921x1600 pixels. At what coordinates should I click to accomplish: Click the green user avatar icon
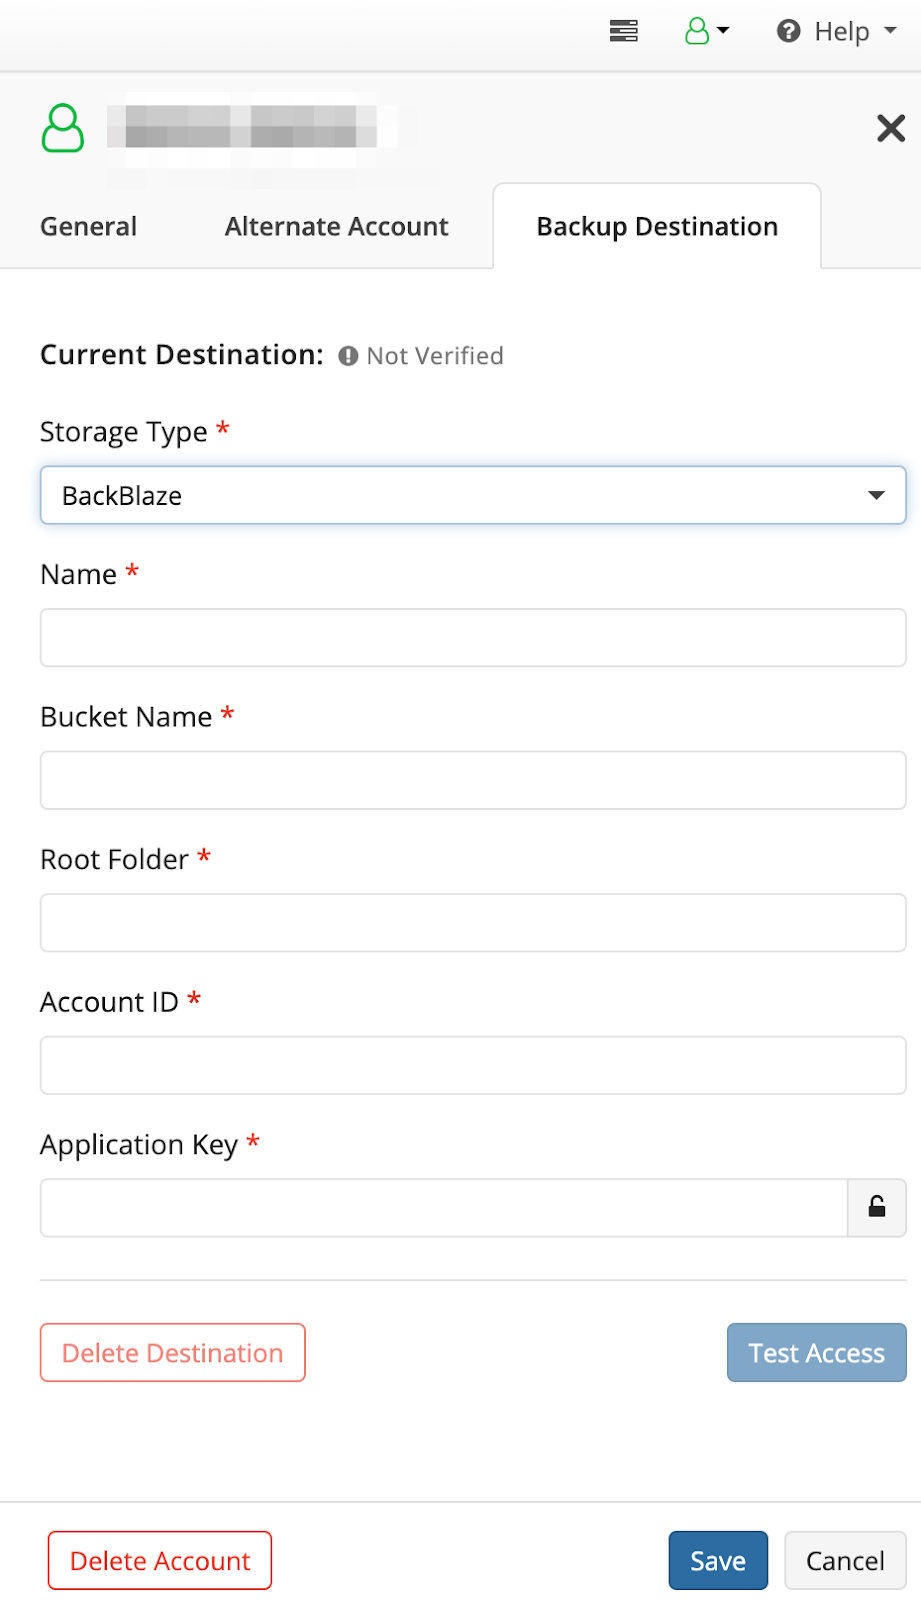coord(63,128)
